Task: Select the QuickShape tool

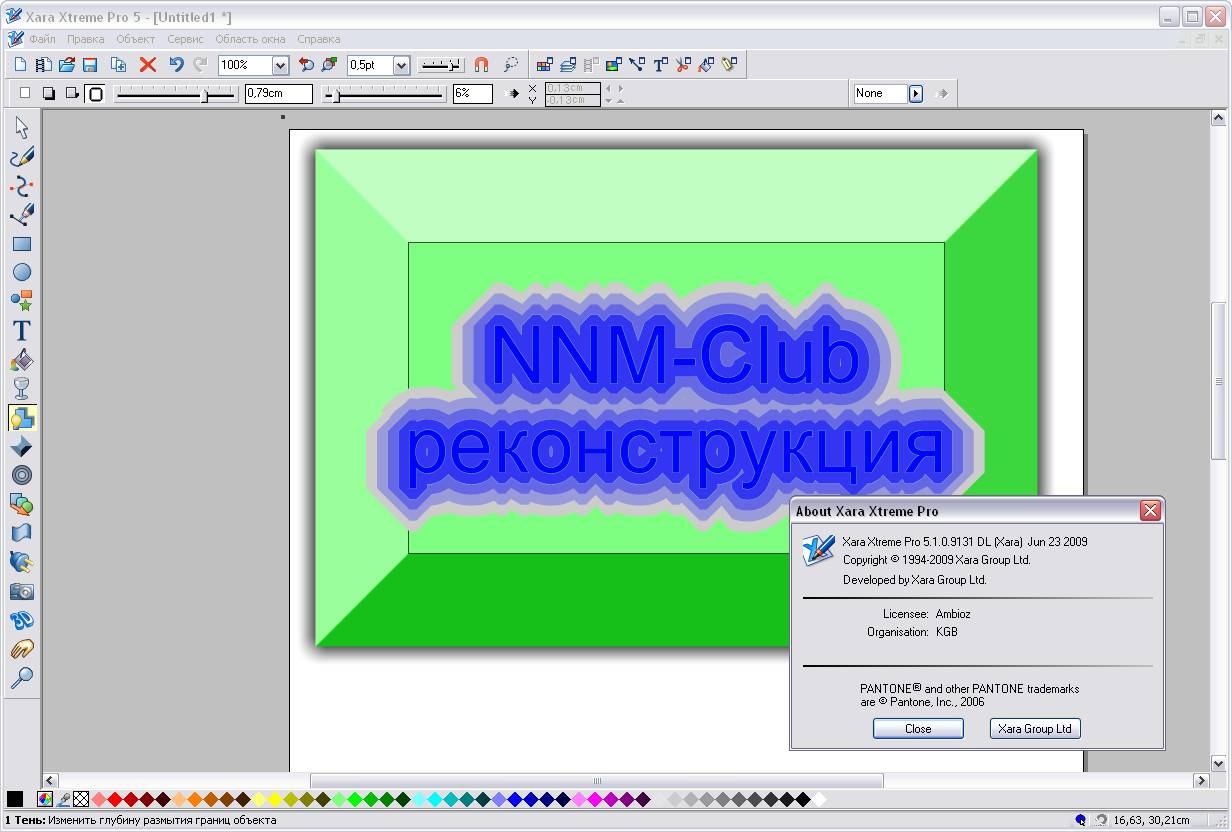Action: click(x=22, y=301)
